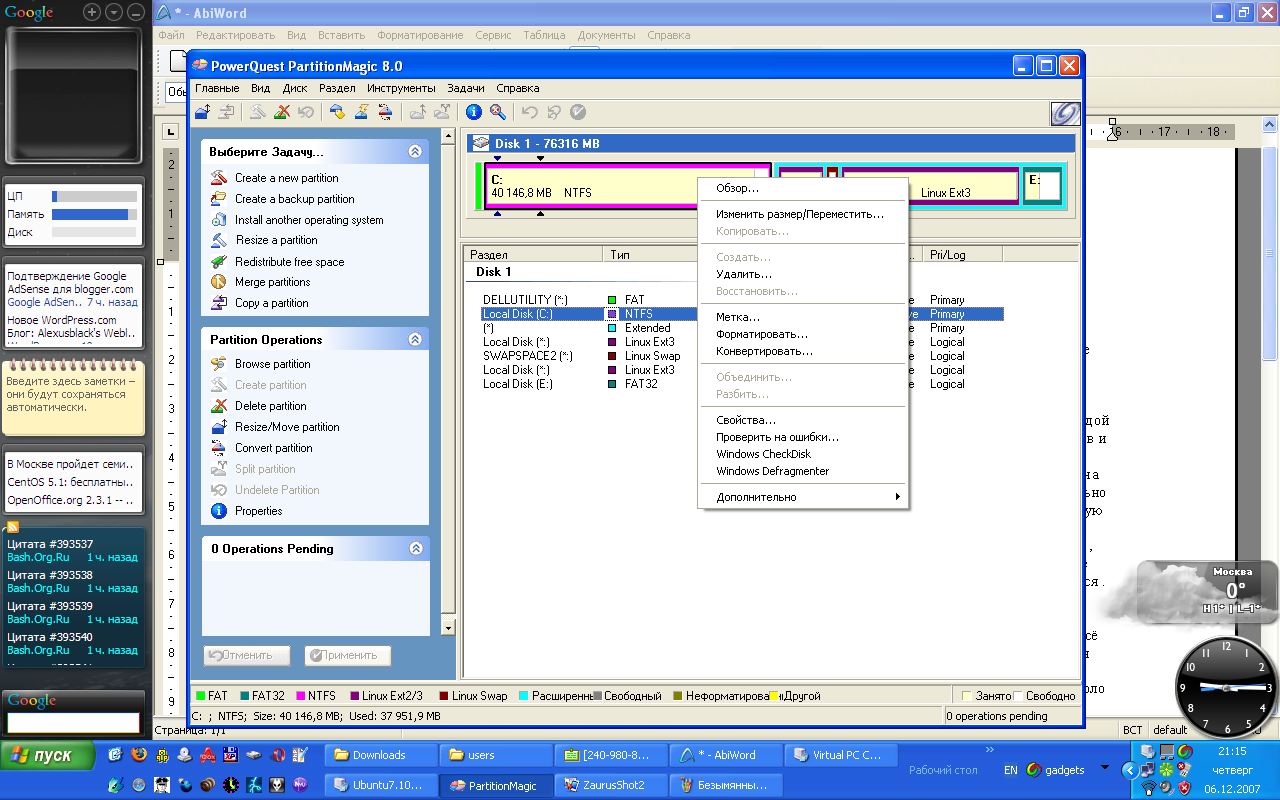Choose Свойства from context menu
Viewport: 1280px width, 800px height.
pyautogui.click(x=803, y=420)
